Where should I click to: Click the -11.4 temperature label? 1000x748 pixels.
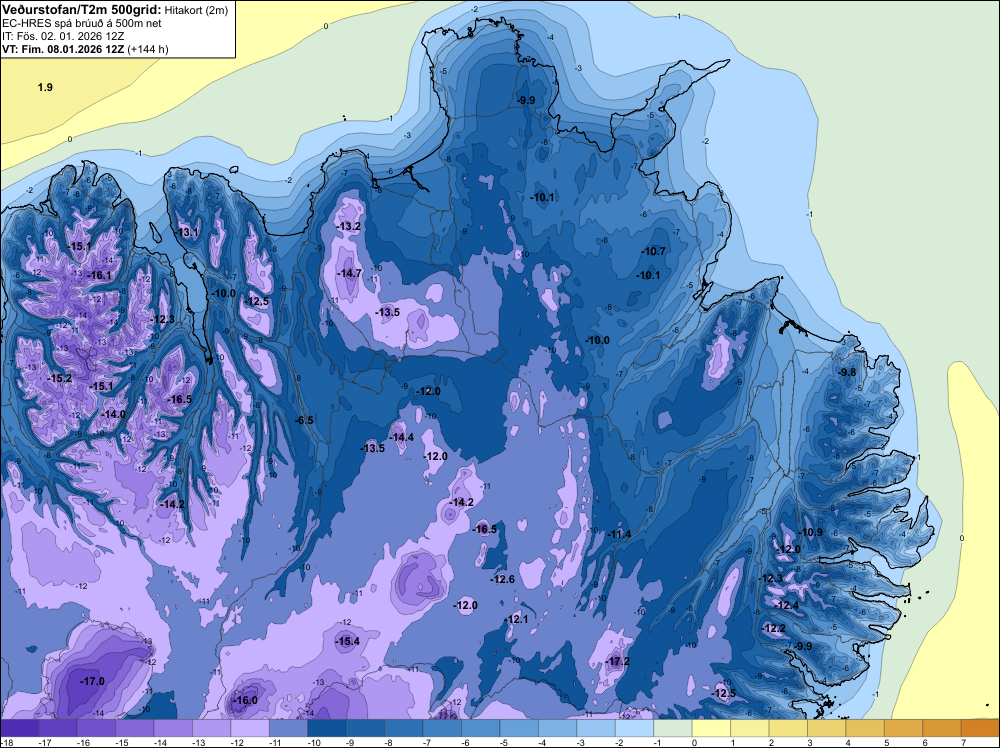click(619, 534)
